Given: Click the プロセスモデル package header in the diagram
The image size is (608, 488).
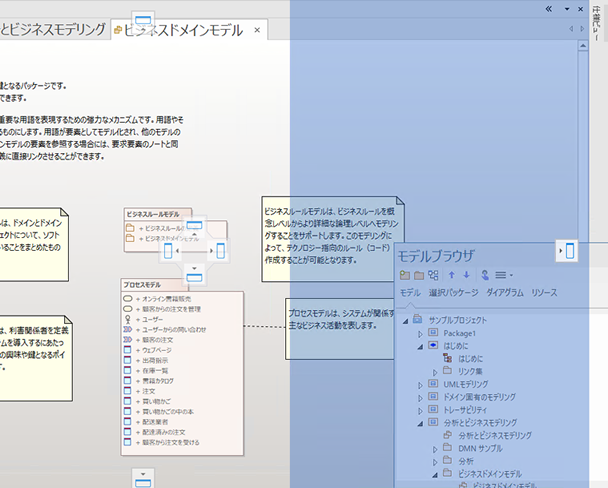Looking at the screenshot, I should (x=154, y=285).
